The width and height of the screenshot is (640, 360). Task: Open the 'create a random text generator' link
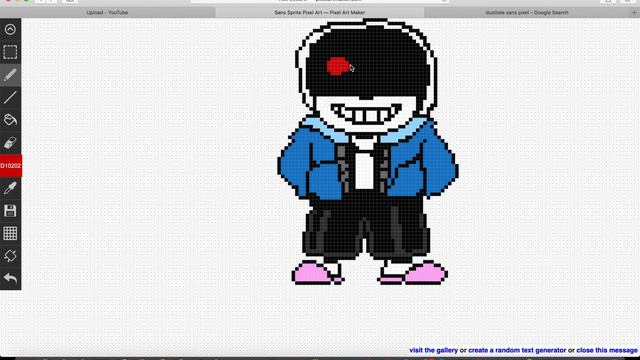click(x=517, y=350)
